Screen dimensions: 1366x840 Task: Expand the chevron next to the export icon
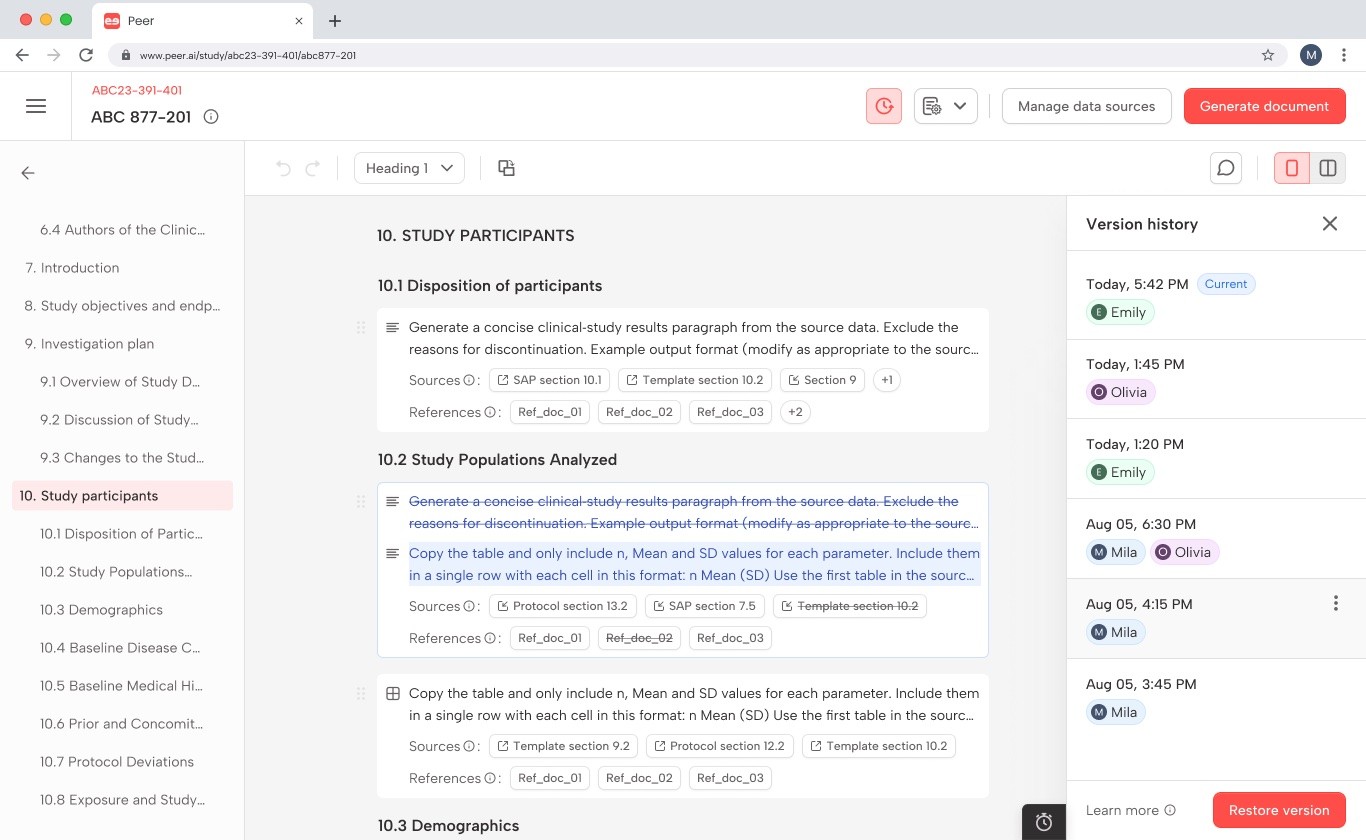[960, 105]
